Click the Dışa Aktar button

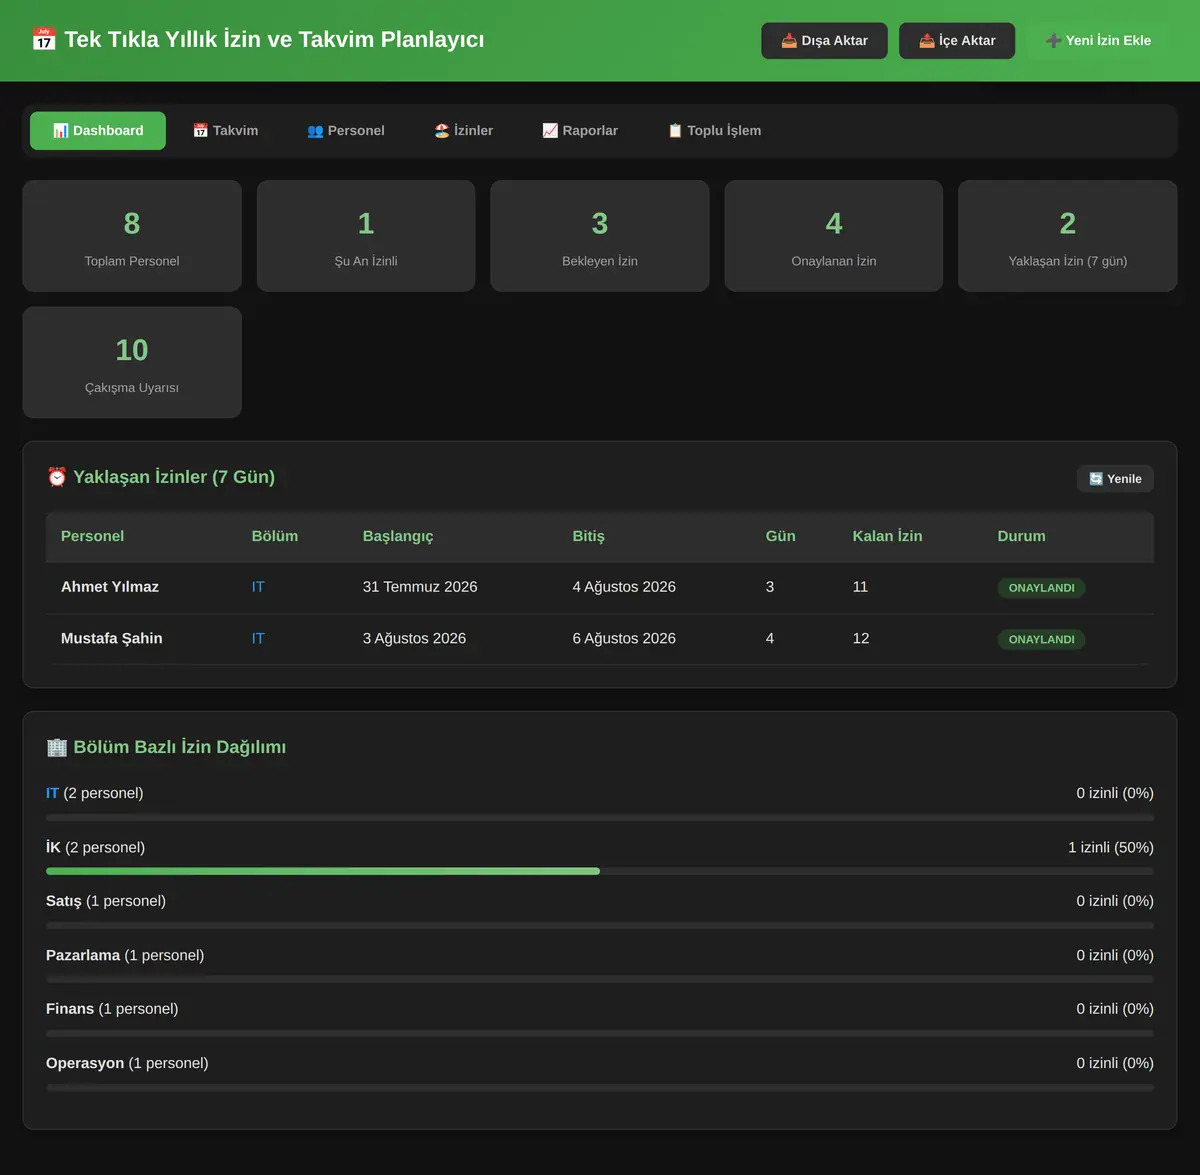tap(824, 41)
